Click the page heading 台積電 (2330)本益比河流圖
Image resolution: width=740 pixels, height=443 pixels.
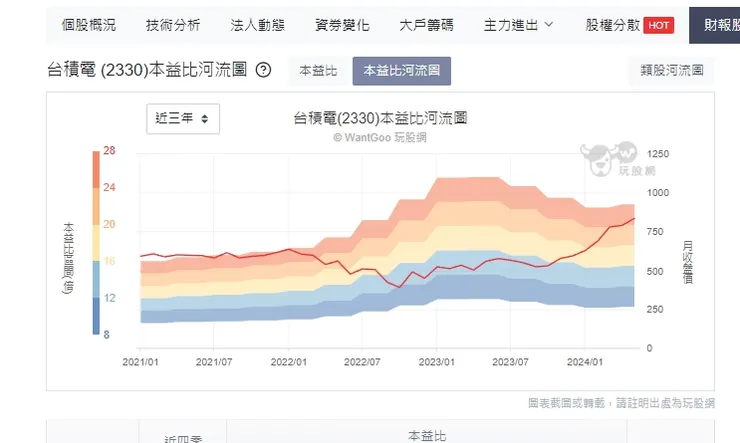pos(147,70)
